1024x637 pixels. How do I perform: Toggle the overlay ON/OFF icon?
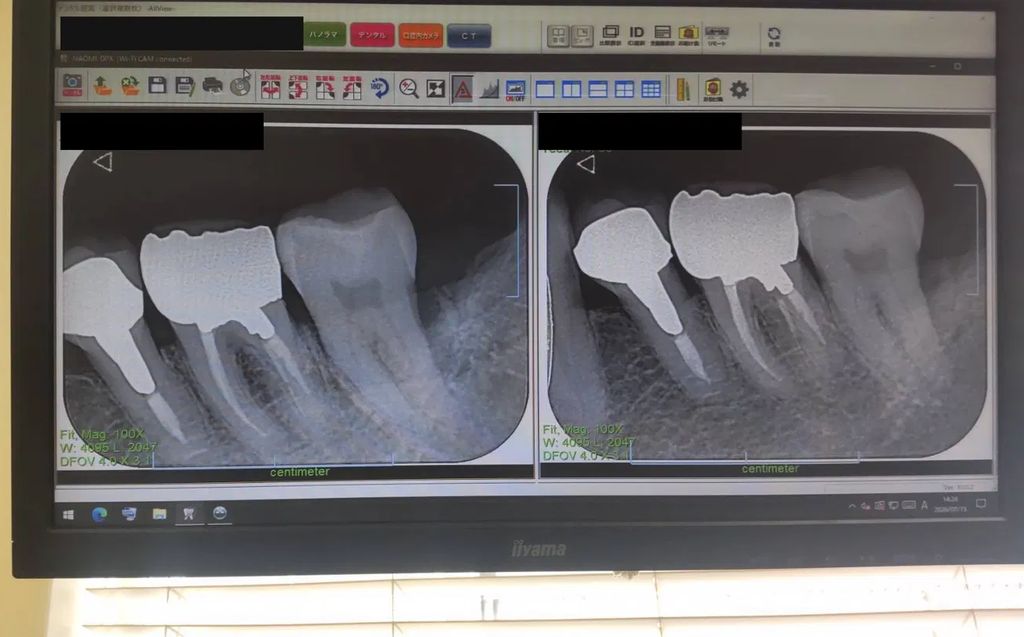click(515, 90)
